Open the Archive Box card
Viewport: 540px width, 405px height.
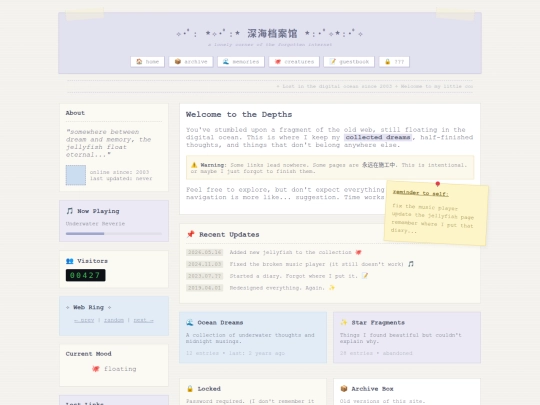tap(407, 392)
